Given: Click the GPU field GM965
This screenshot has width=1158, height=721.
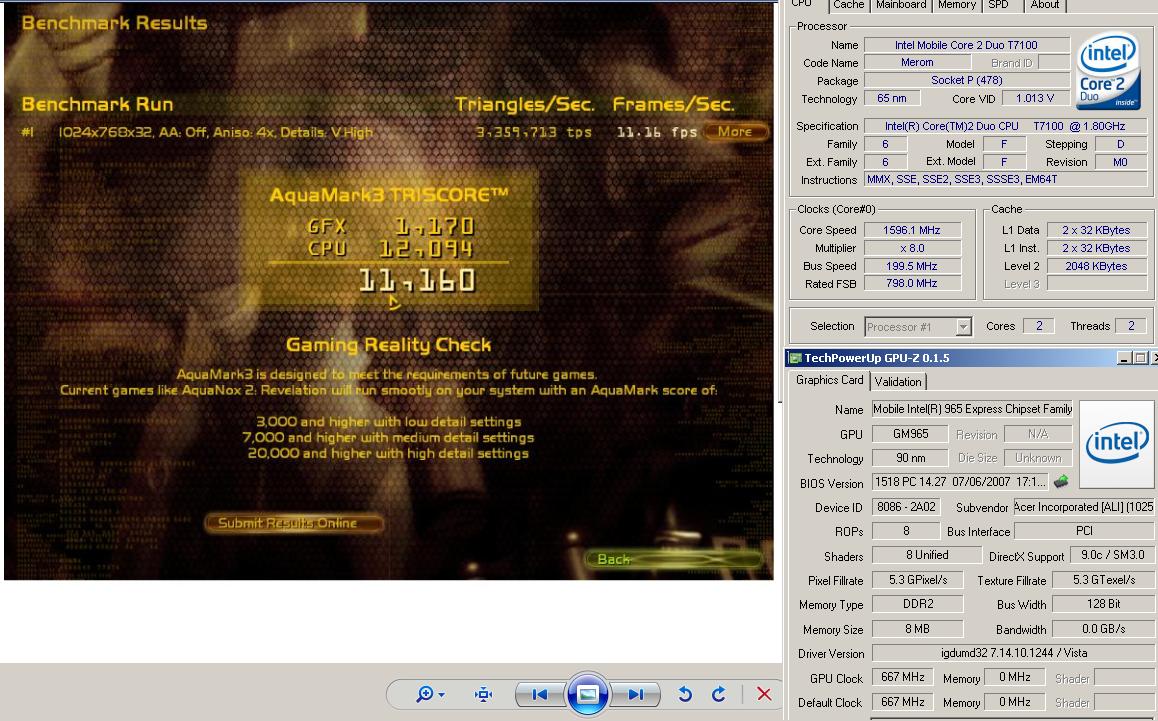Looking at the screenshot, I should point(910,434).
